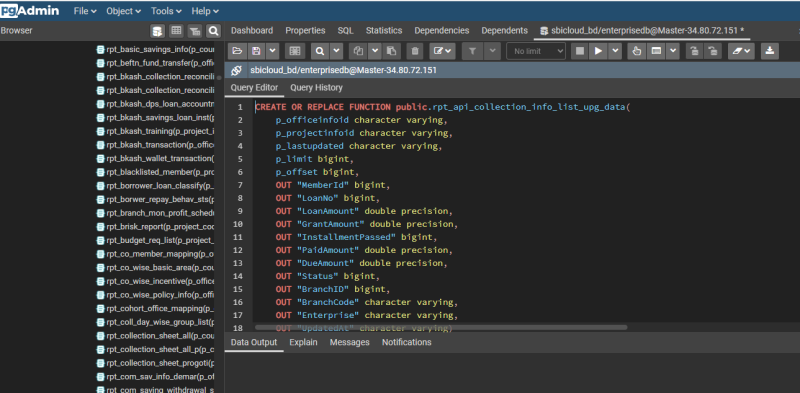
Task: Open the Find options dropdown arrow
Action: point(336,51)
